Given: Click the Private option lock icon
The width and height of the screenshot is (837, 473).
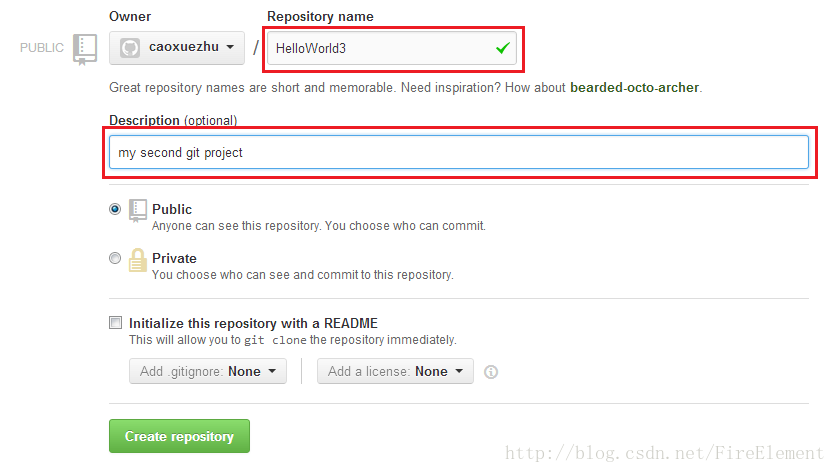Looking at the screenshot, I should [x=138, y=260].
